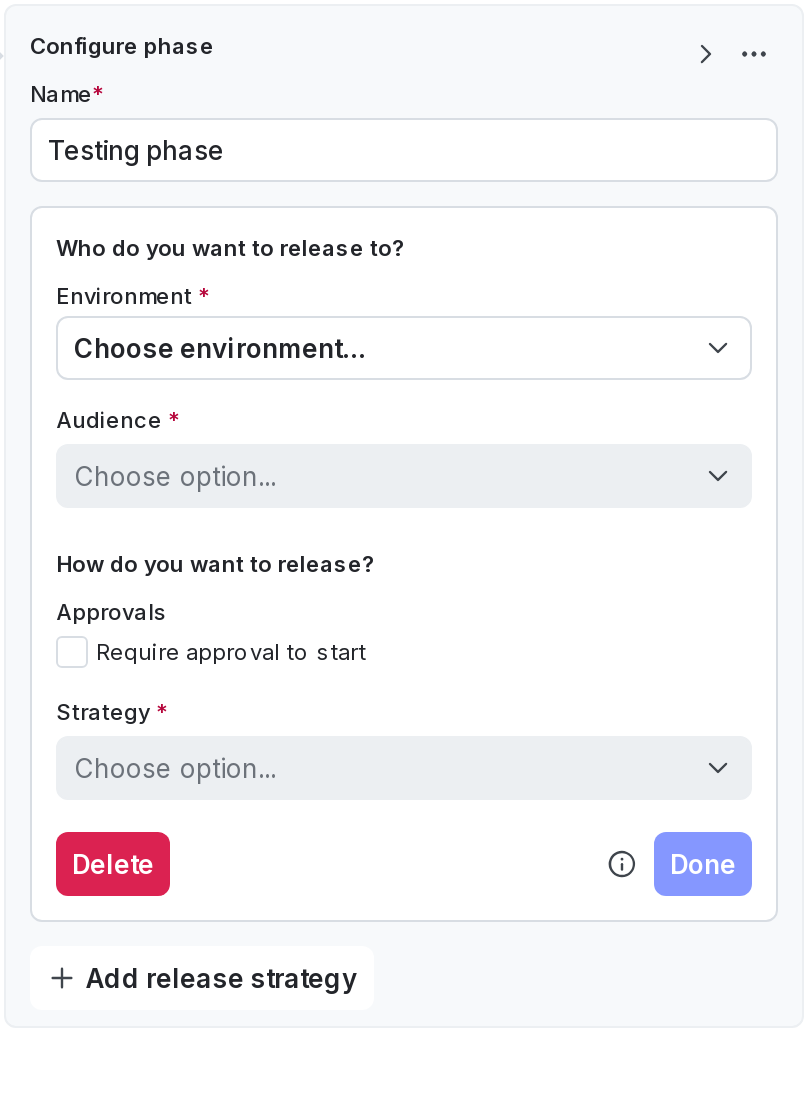804x1108 pixels.
Task: Click the Configure phase title
Action: pos(121,47)
